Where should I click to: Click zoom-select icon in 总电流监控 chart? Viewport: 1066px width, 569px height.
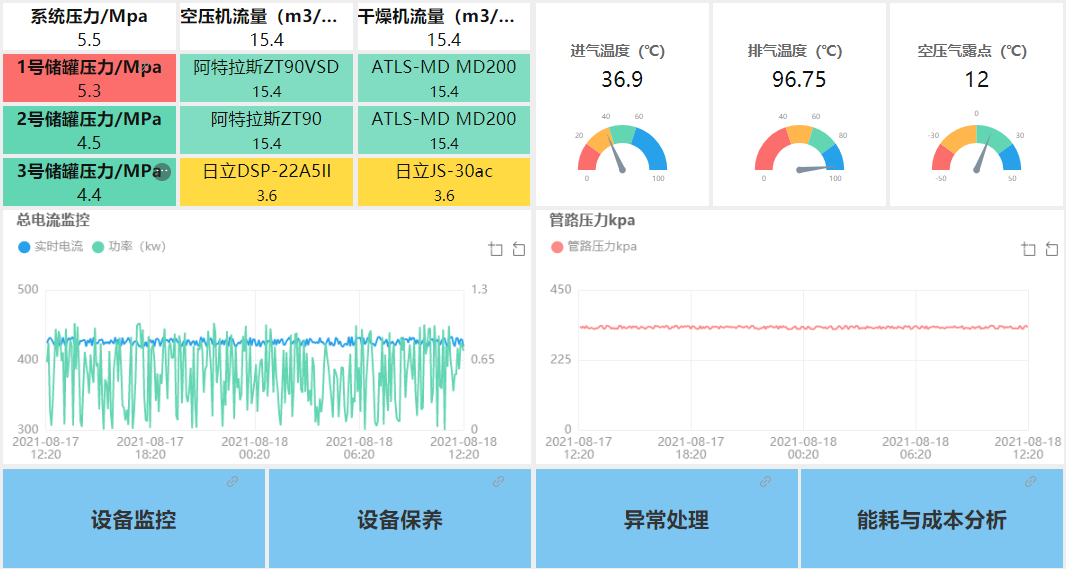tap(496, 249)
